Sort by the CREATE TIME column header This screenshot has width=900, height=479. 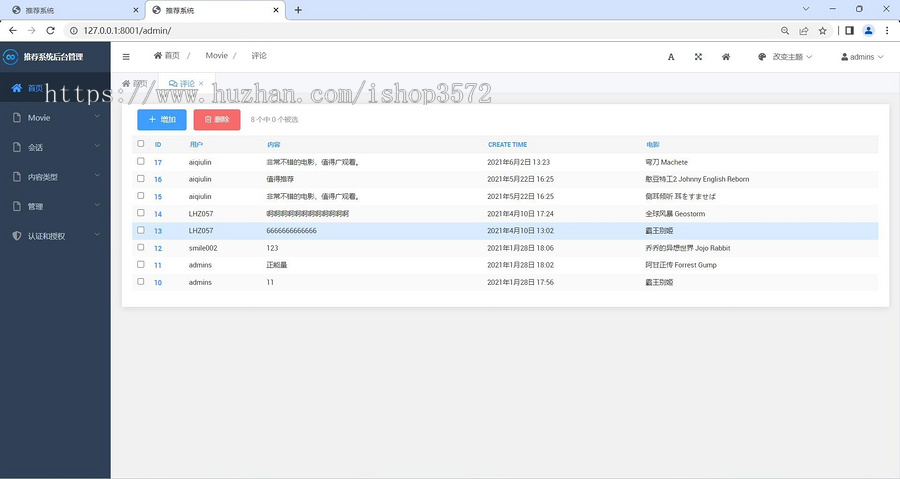(507, 145)
